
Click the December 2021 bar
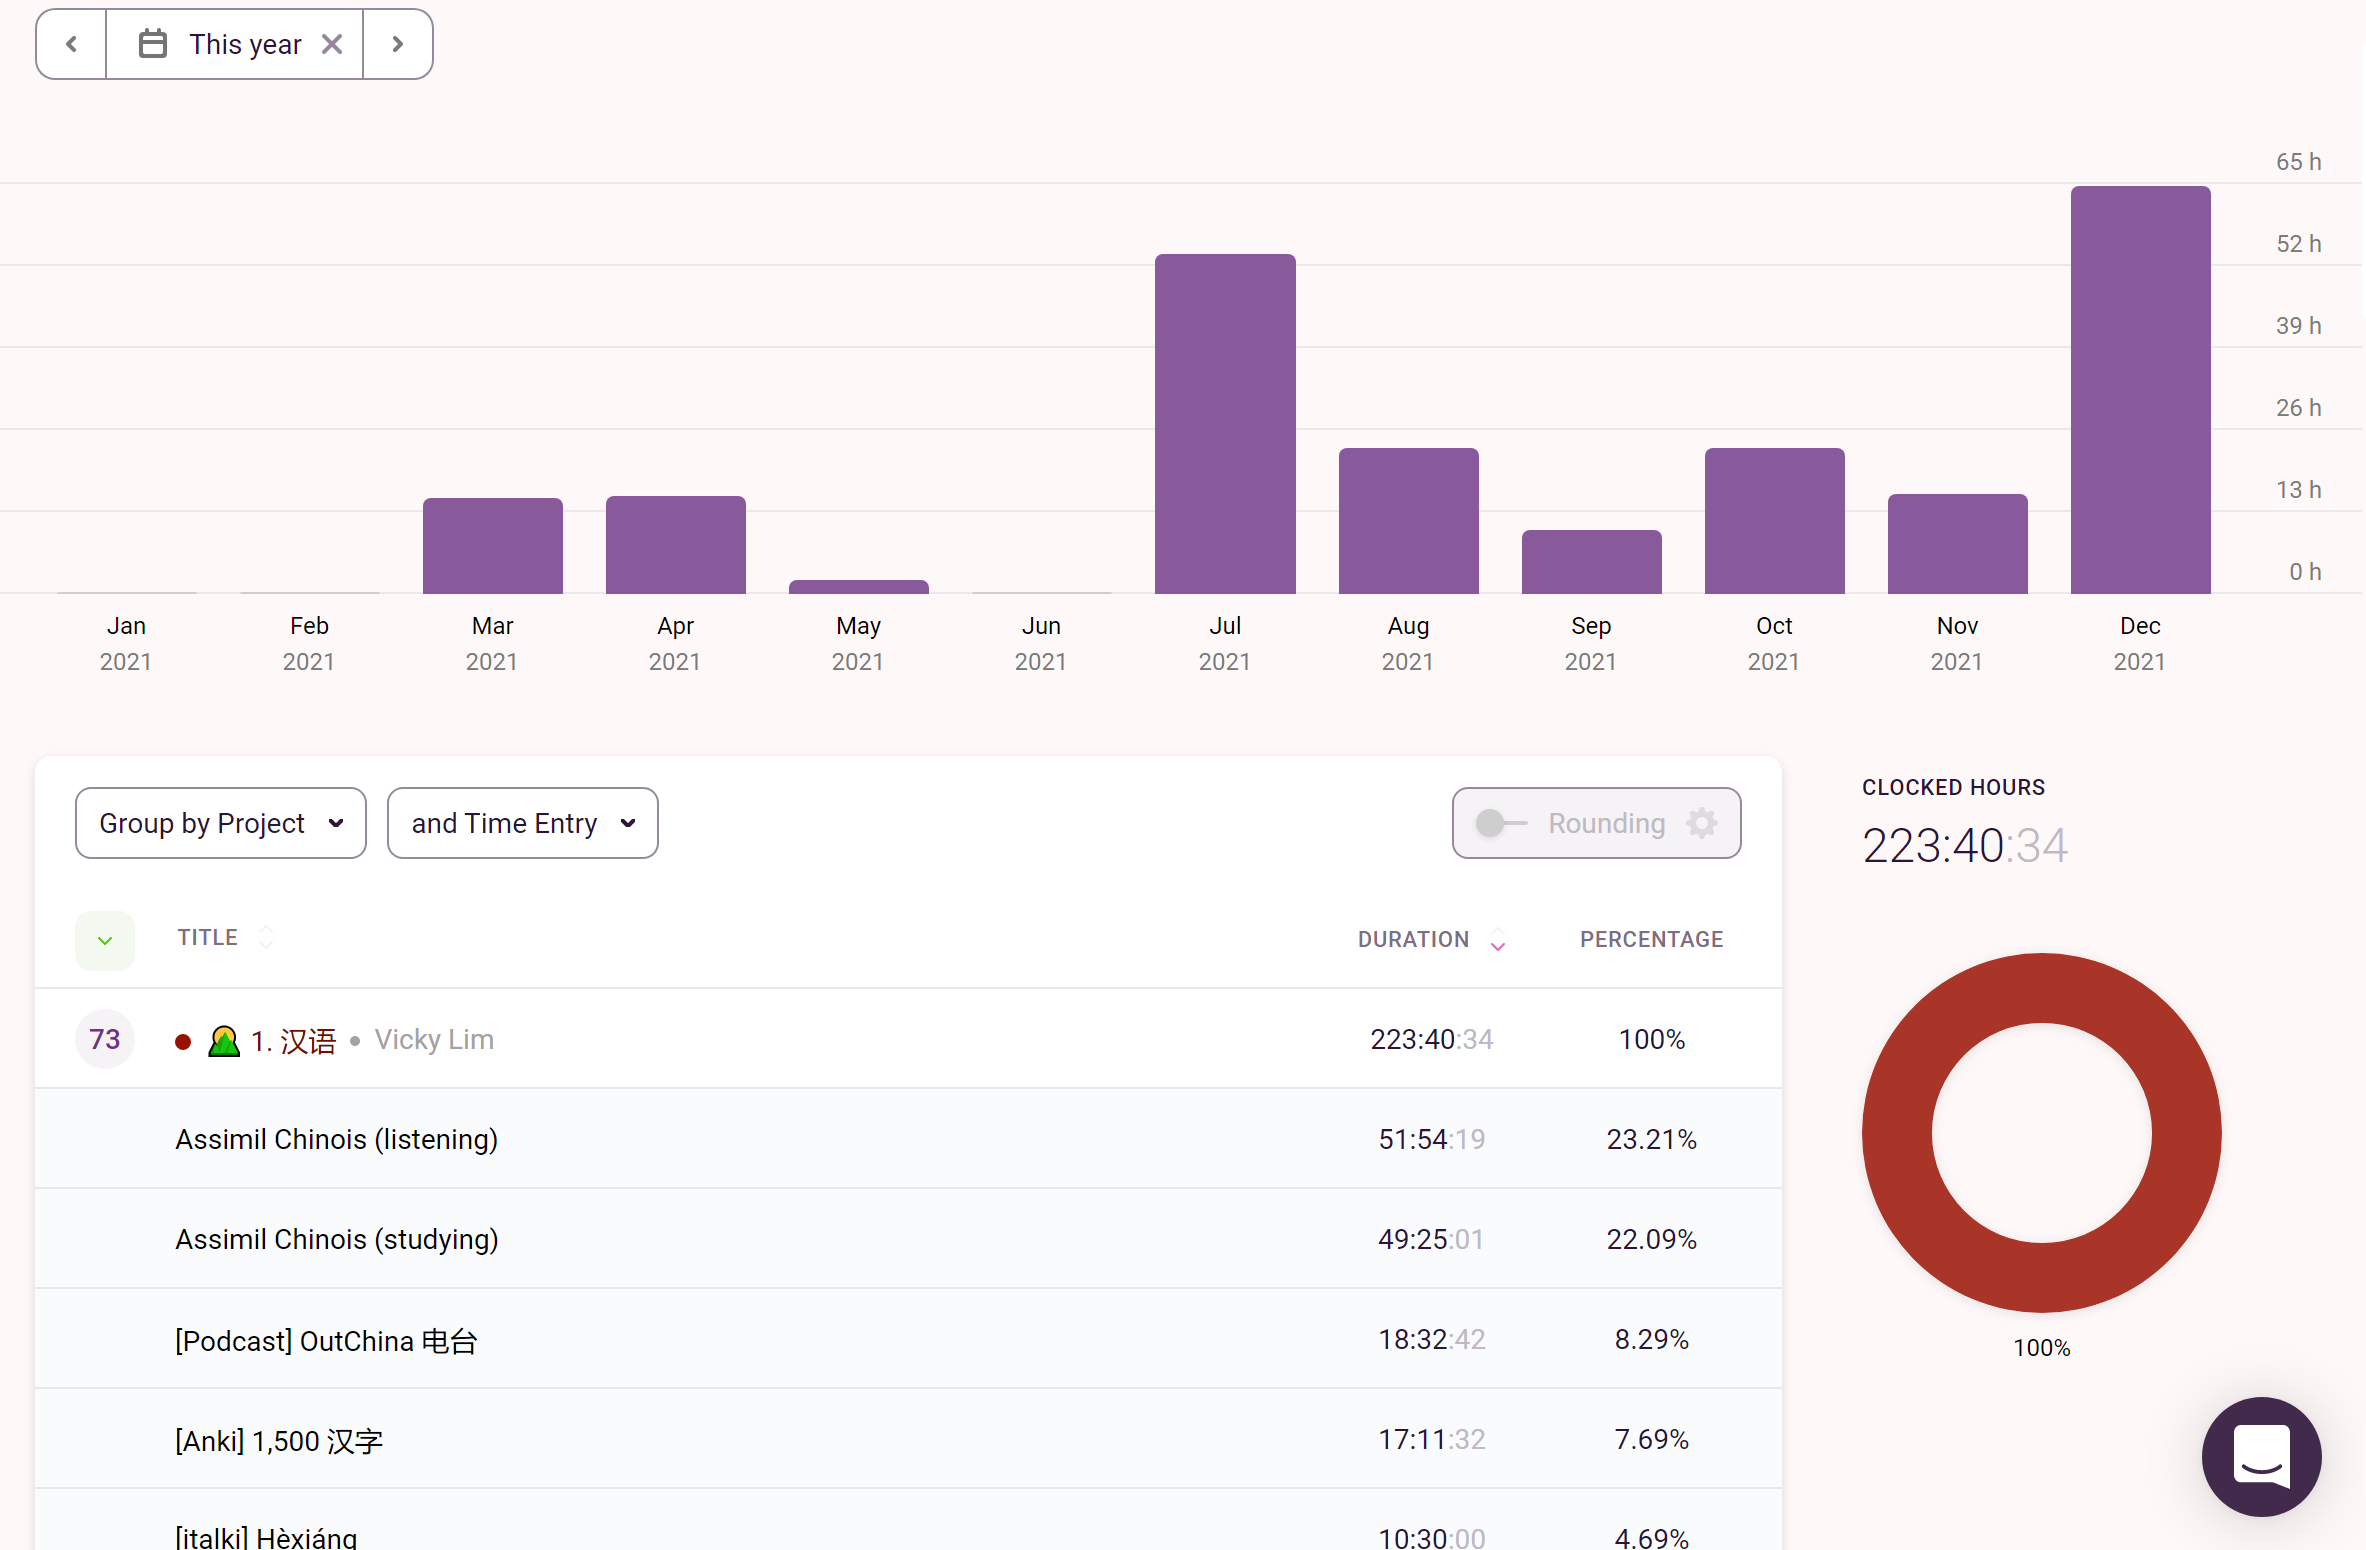(2140, 390)
